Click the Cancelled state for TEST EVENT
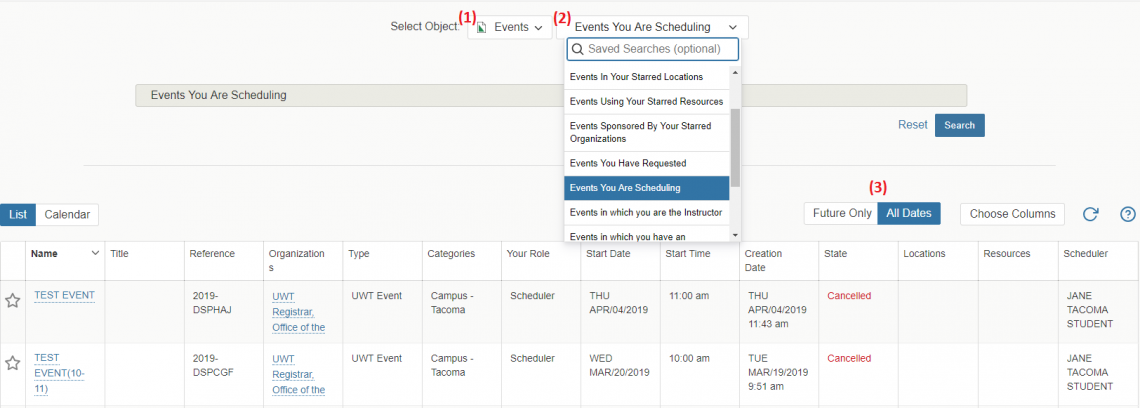Screen dimensions: 1140x408 (848, 296)
